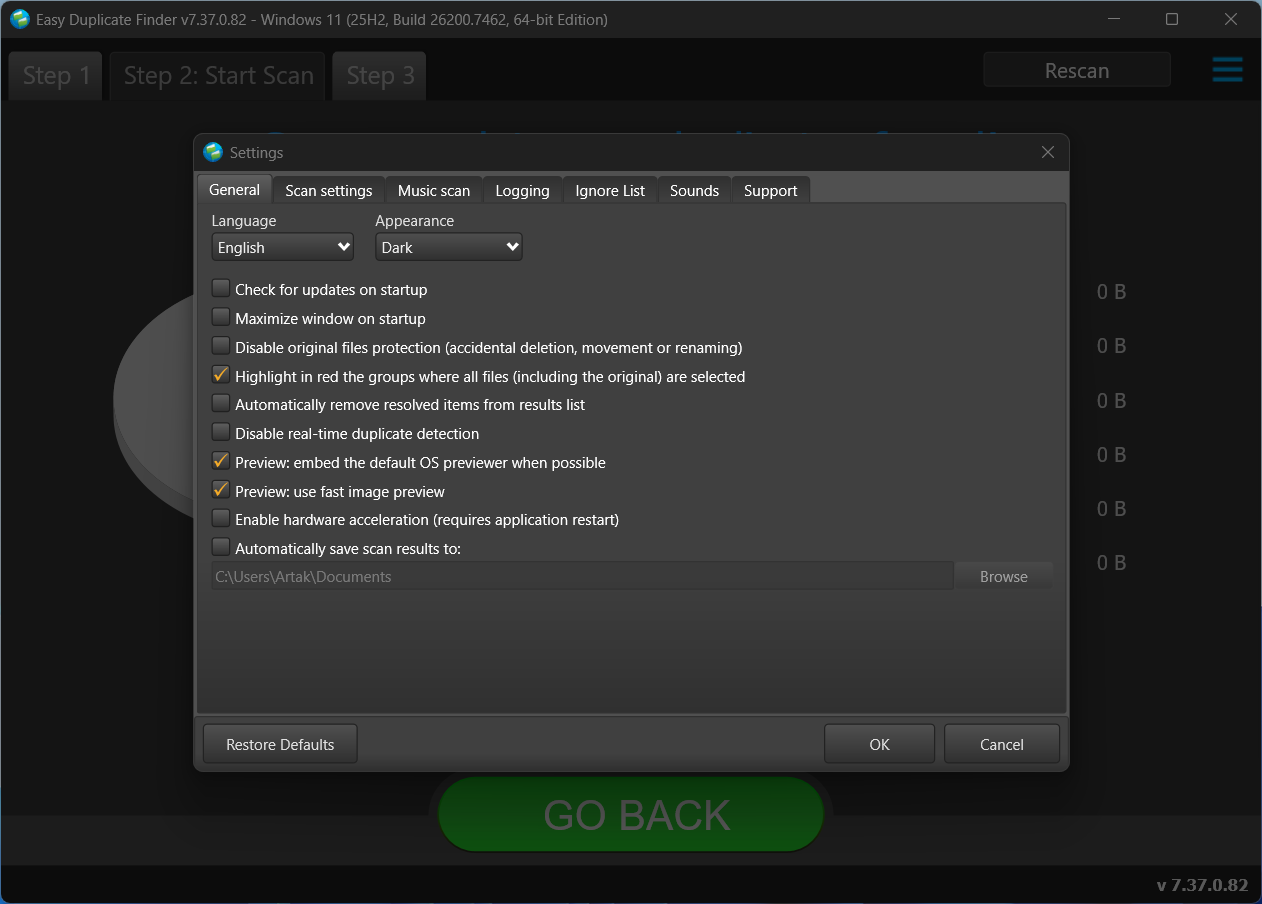Enable Check for updates on startup
1262x904 pixels.
[221, 289]
